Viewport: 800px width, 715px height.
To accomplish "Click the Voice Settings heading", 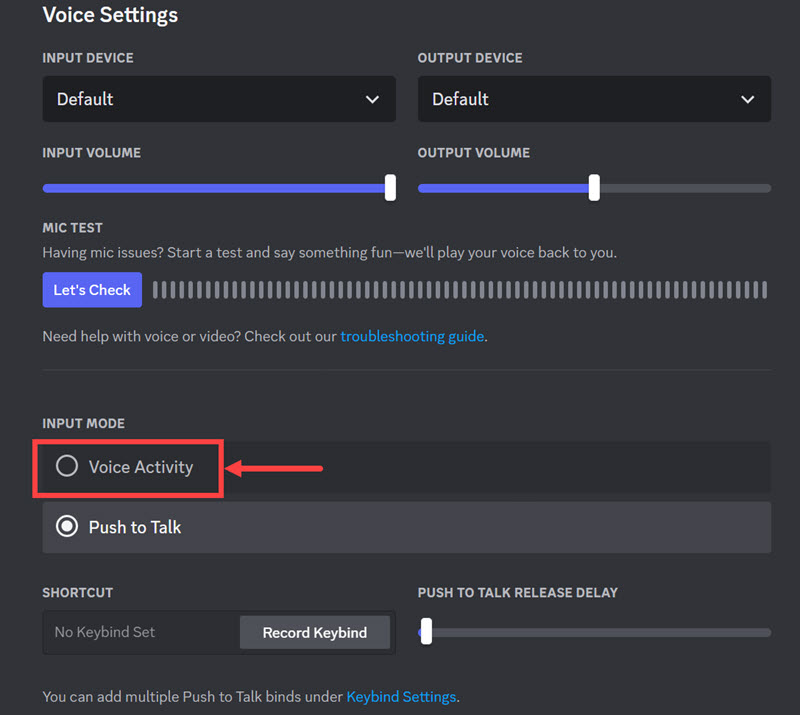I will 110,16.
